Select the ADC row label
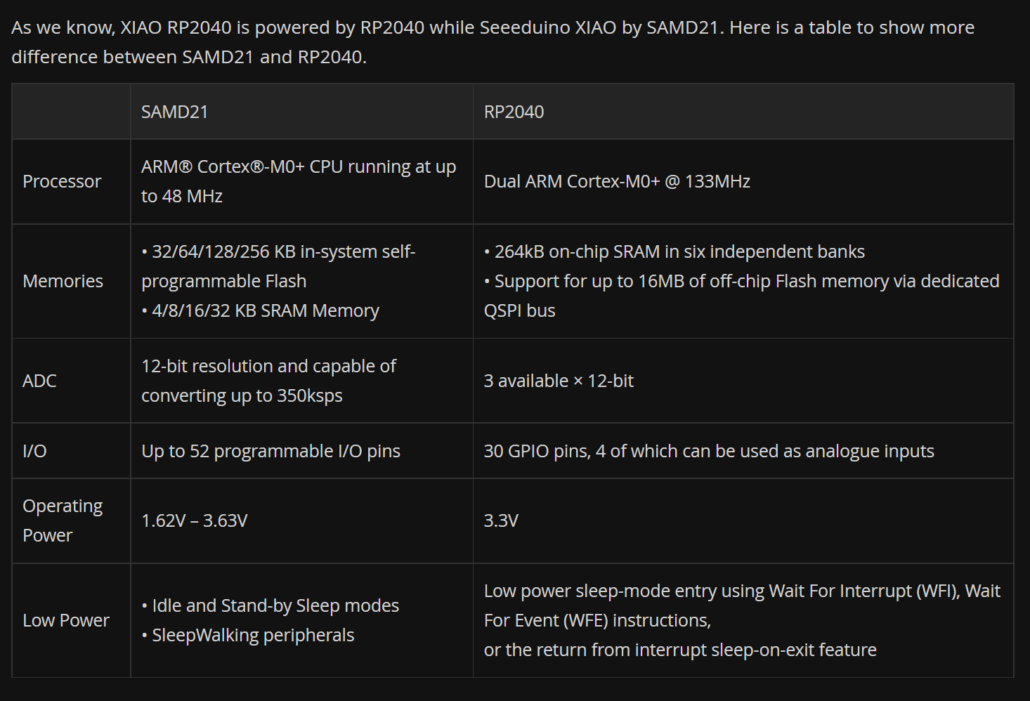Viewport: 1030px width, 701px height. (x=40, y=381)
